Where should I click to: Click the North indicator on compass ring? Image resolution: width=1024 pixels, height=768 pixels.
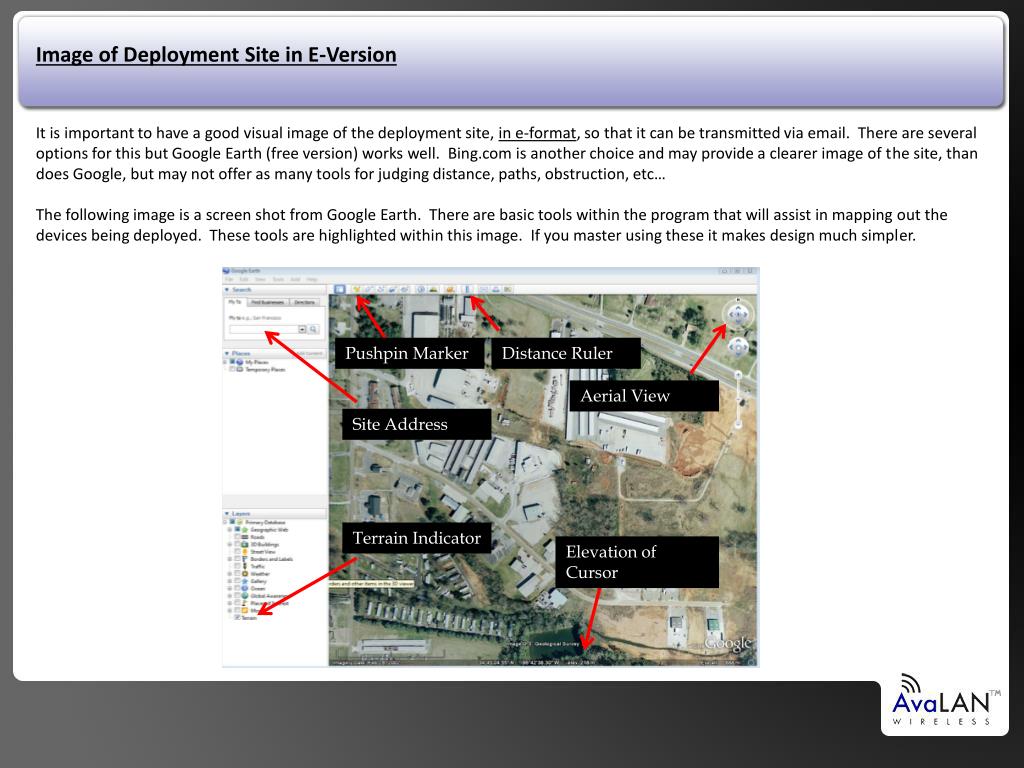(738, 300)
